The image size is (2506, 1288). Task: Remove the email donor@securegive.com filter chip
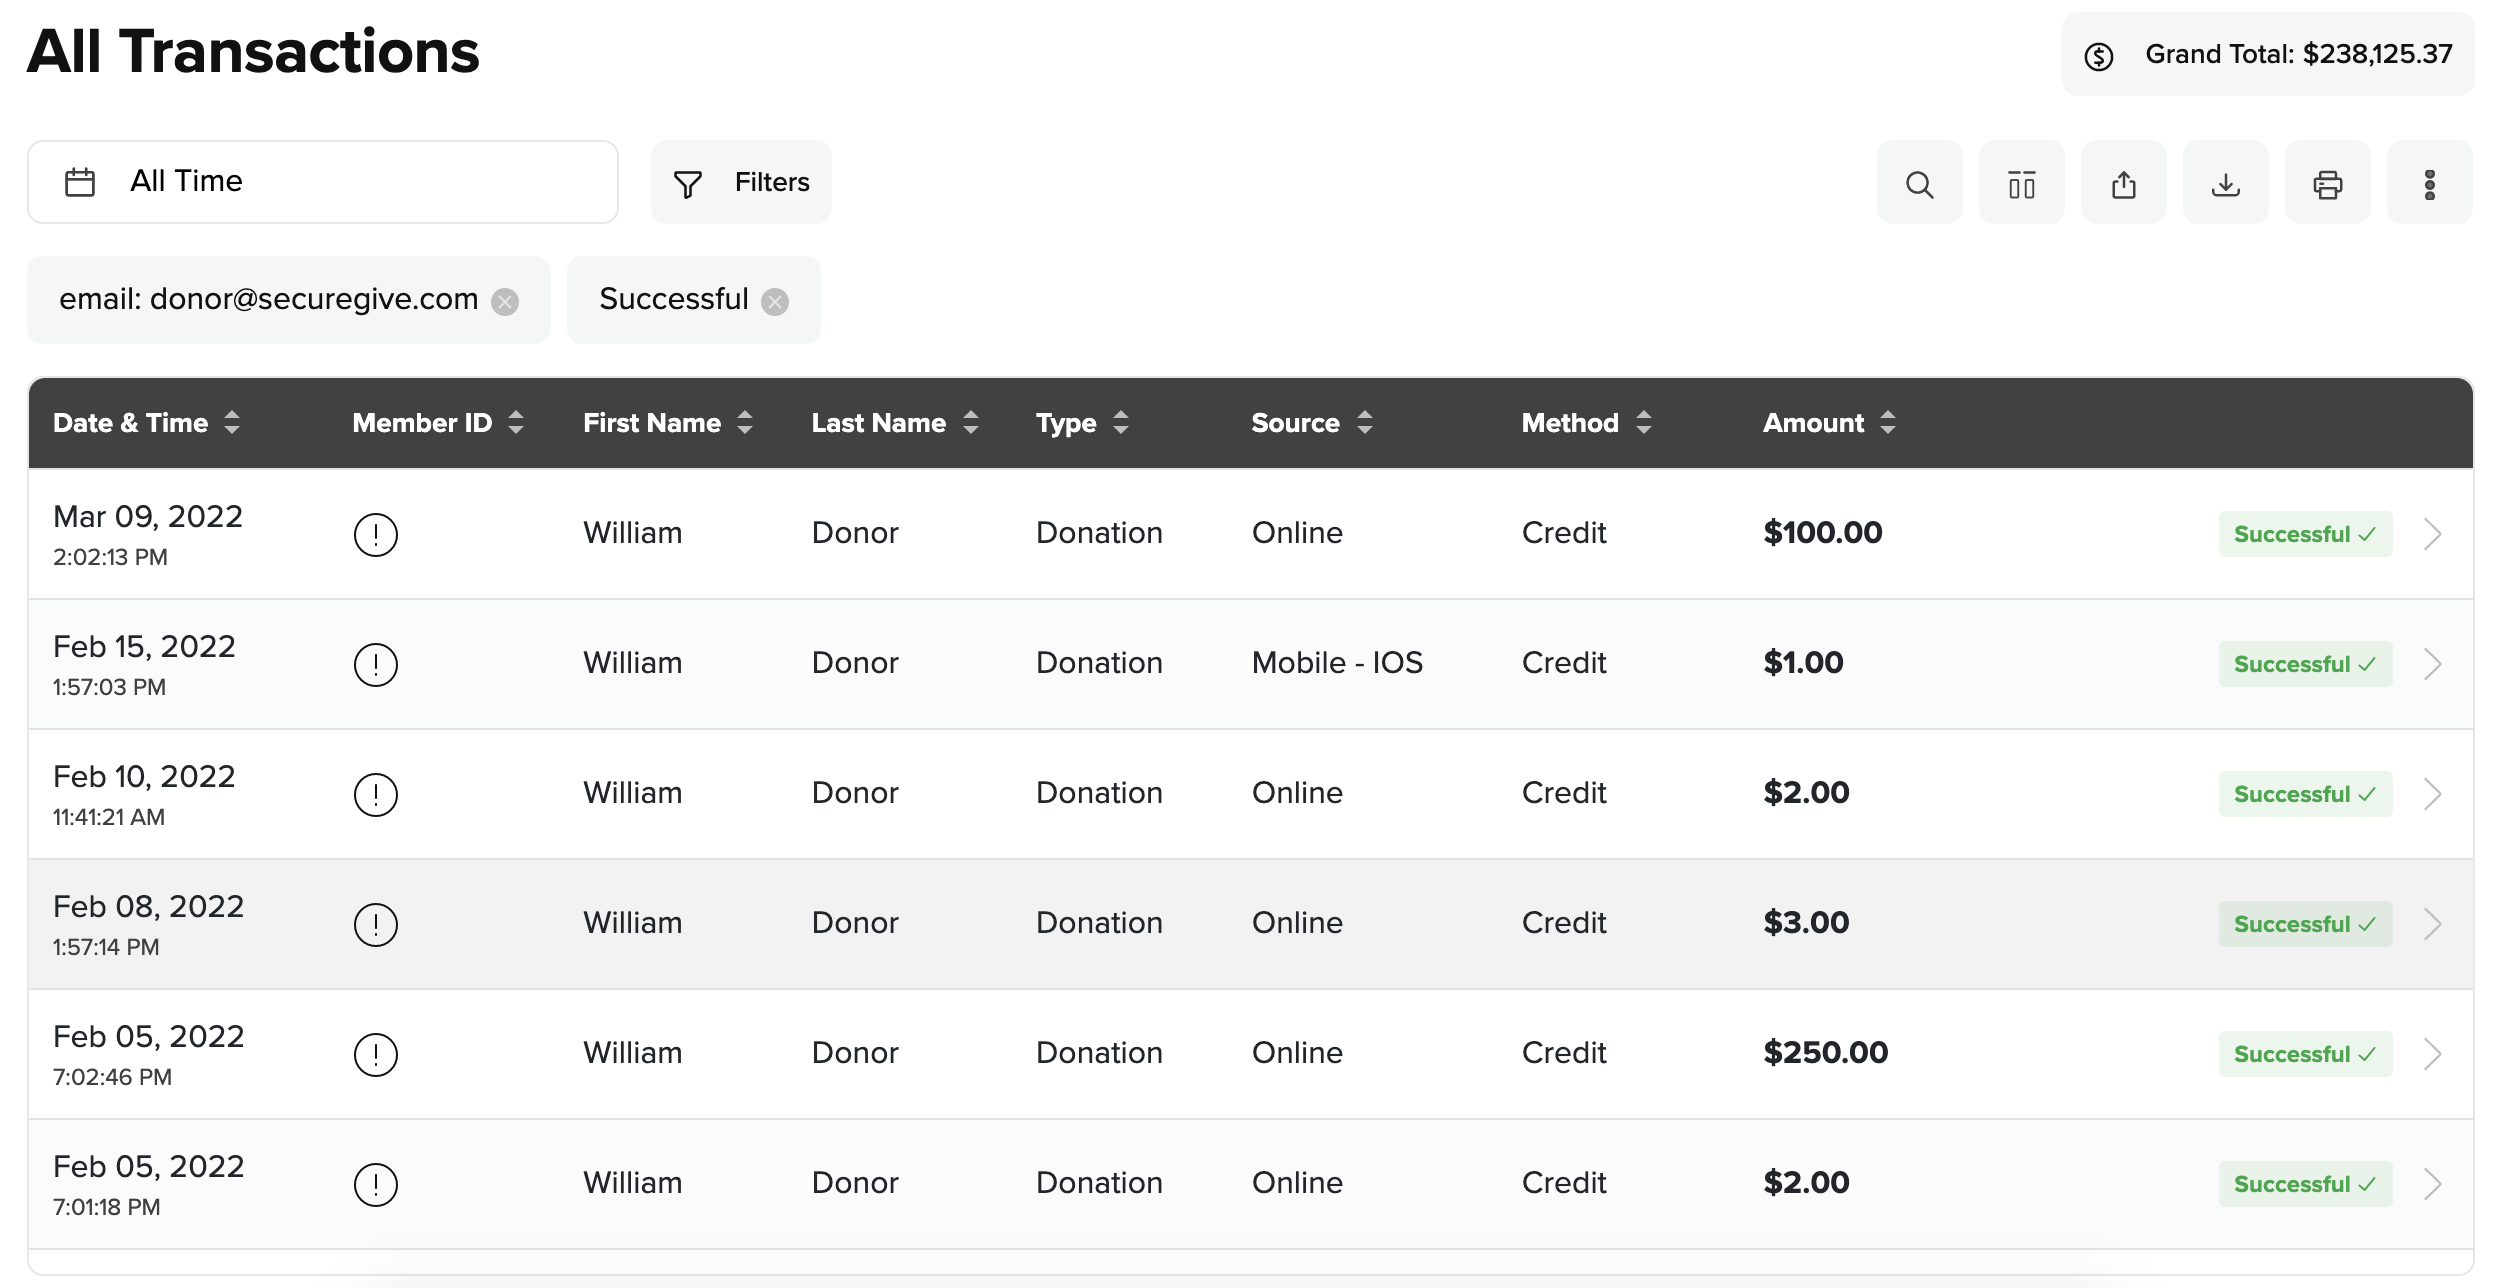click(505, 302)
